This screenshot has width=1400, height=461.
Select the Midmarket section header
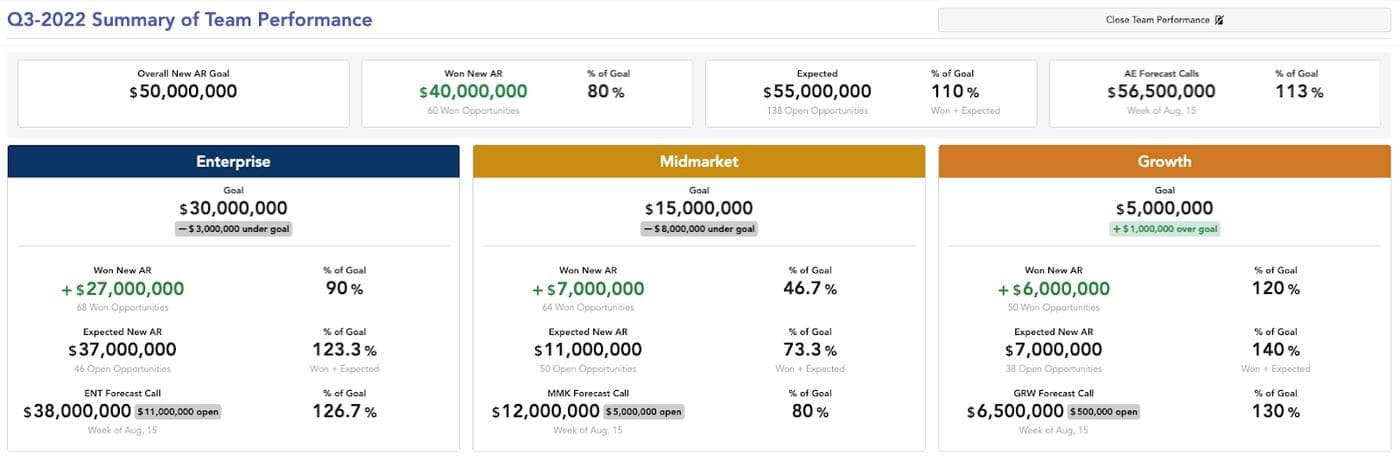click(699, 161)
